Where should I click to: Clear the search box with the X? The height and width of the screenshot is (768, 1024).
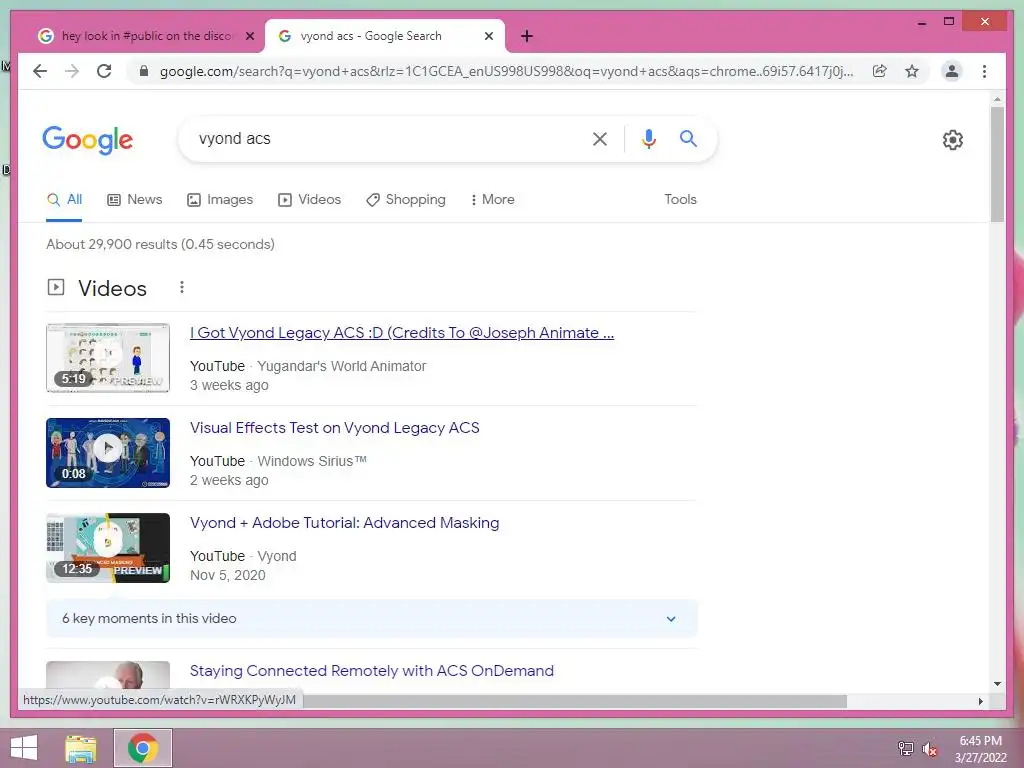pos(600,139)
